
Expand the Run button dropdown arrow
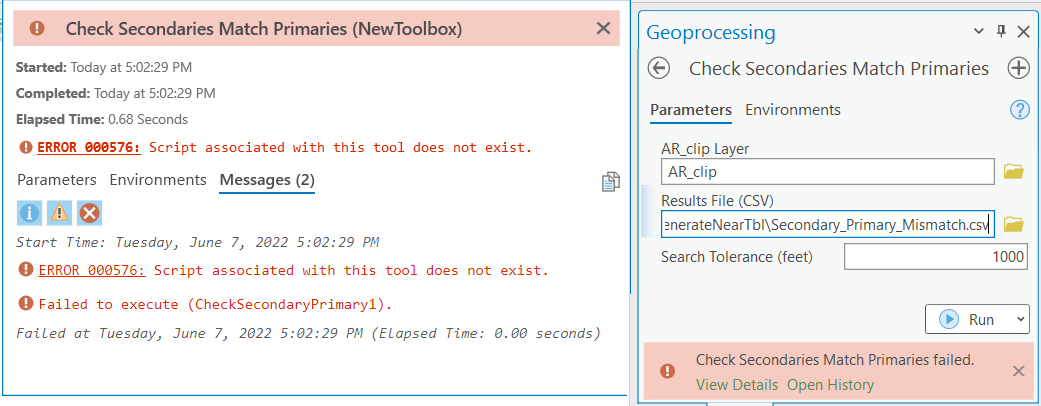tap(1020, 320)
